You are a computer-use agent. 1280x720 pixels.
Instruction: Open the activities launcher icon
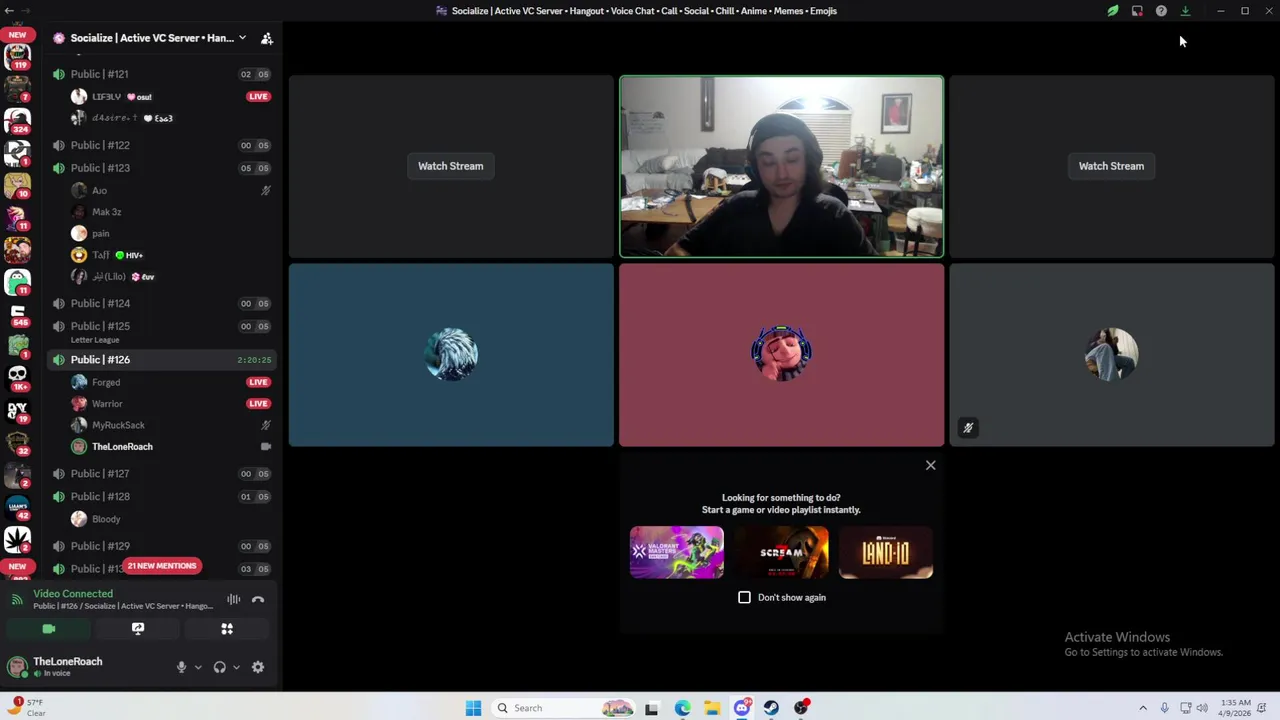227,629
